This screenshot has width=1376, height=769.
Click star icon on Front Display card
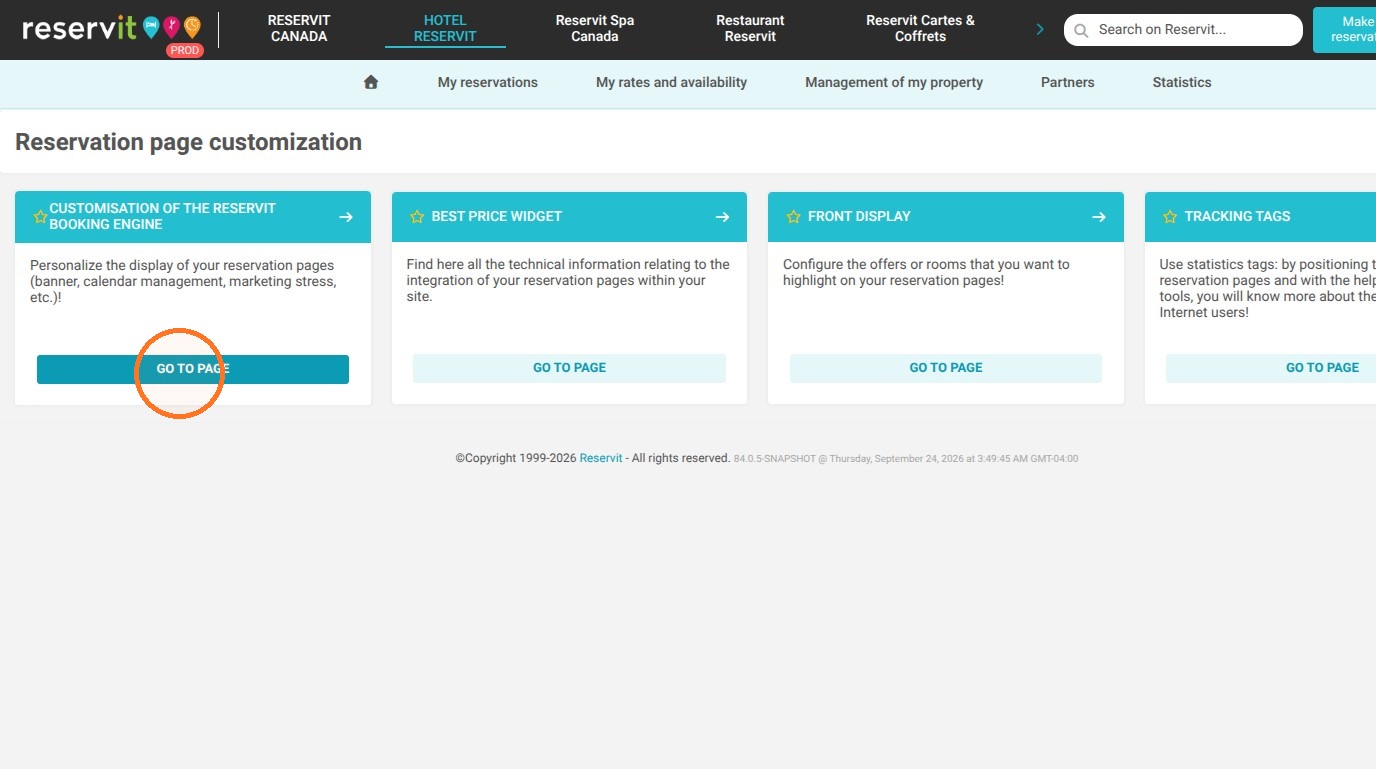[793, 216]
